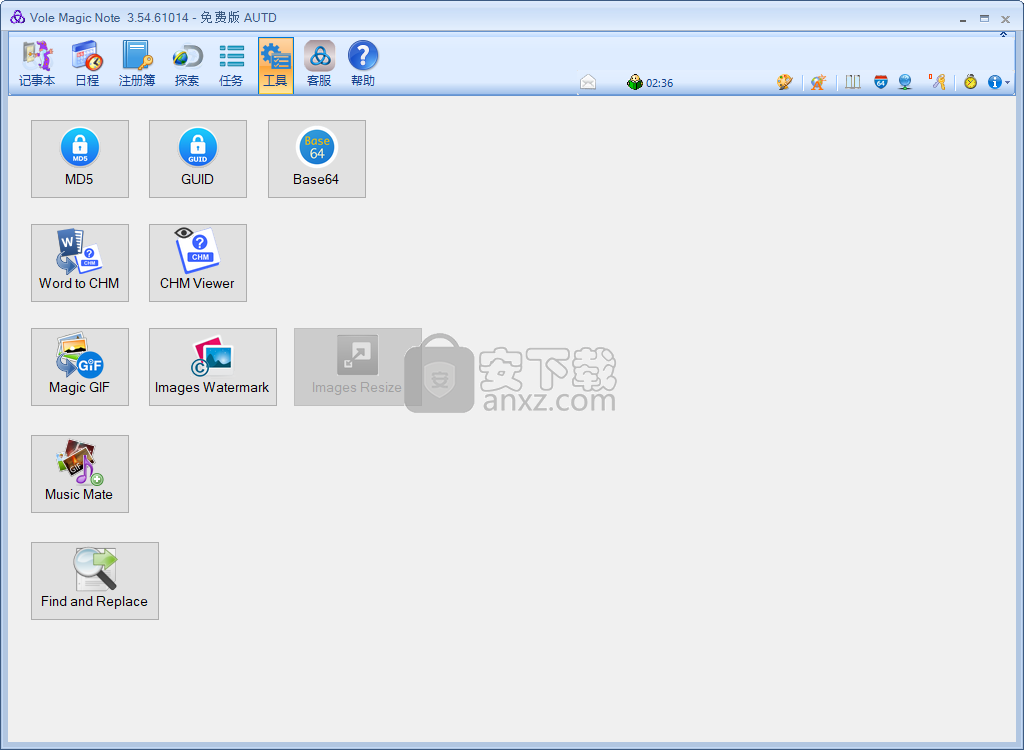Viewport: 1024px width, 750px height.
Task: Click the blue globe network icon
Action: (x=905, y=82)
